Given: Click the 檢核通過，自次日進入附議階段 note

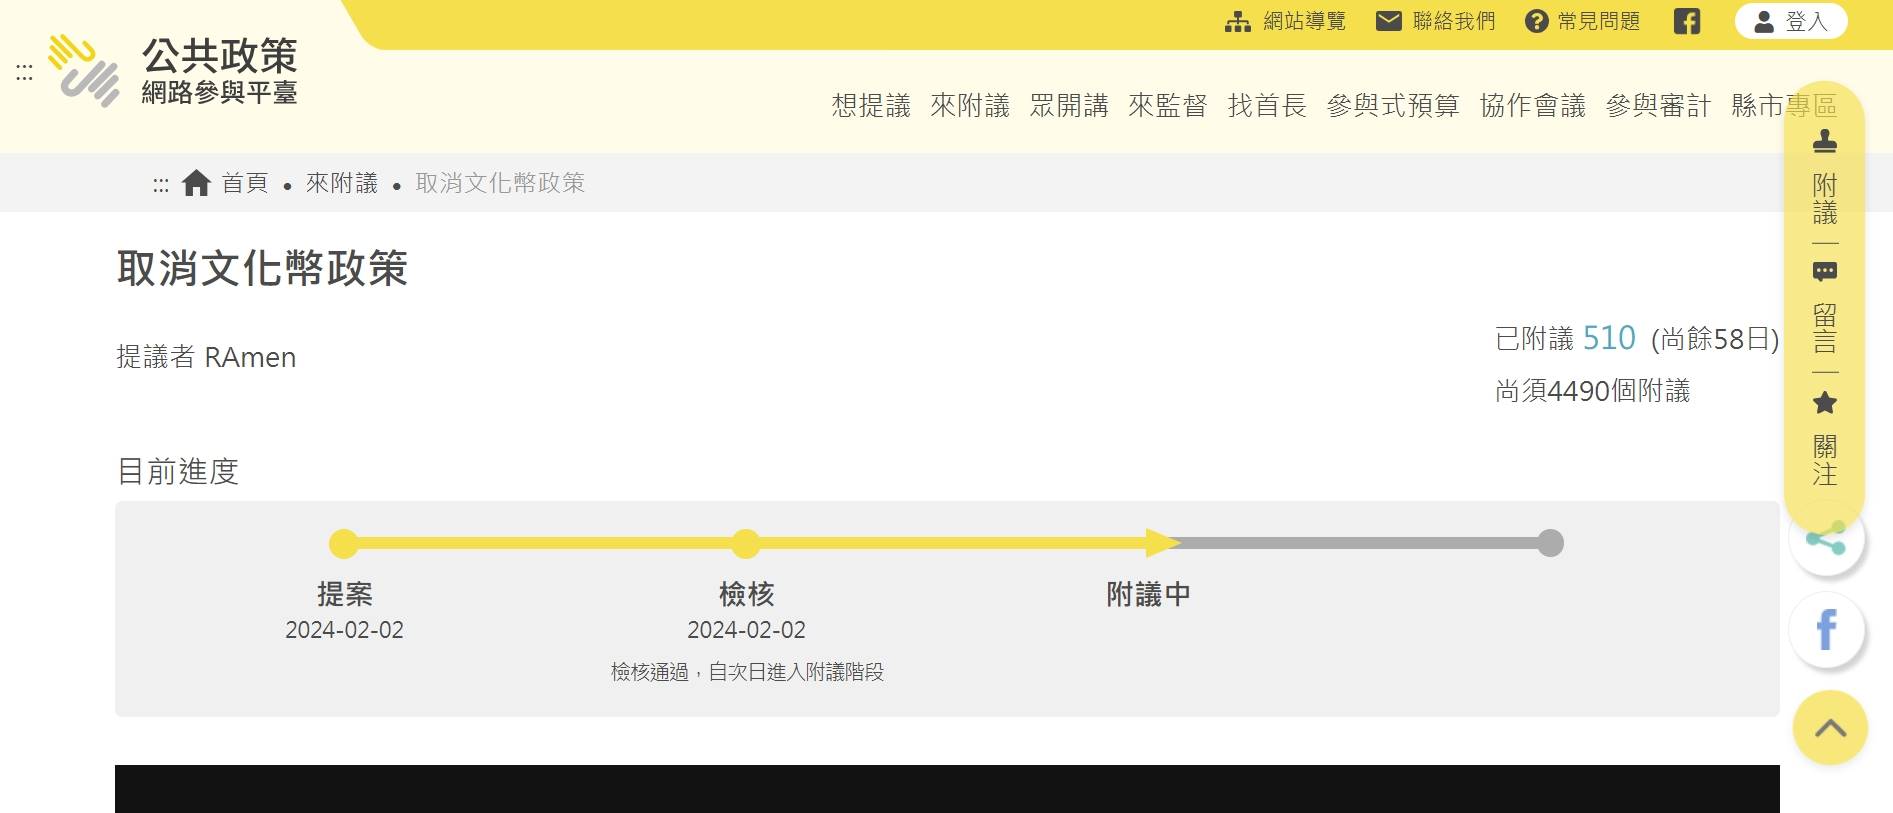Looking at the screenshot, I should pos(747,672).
